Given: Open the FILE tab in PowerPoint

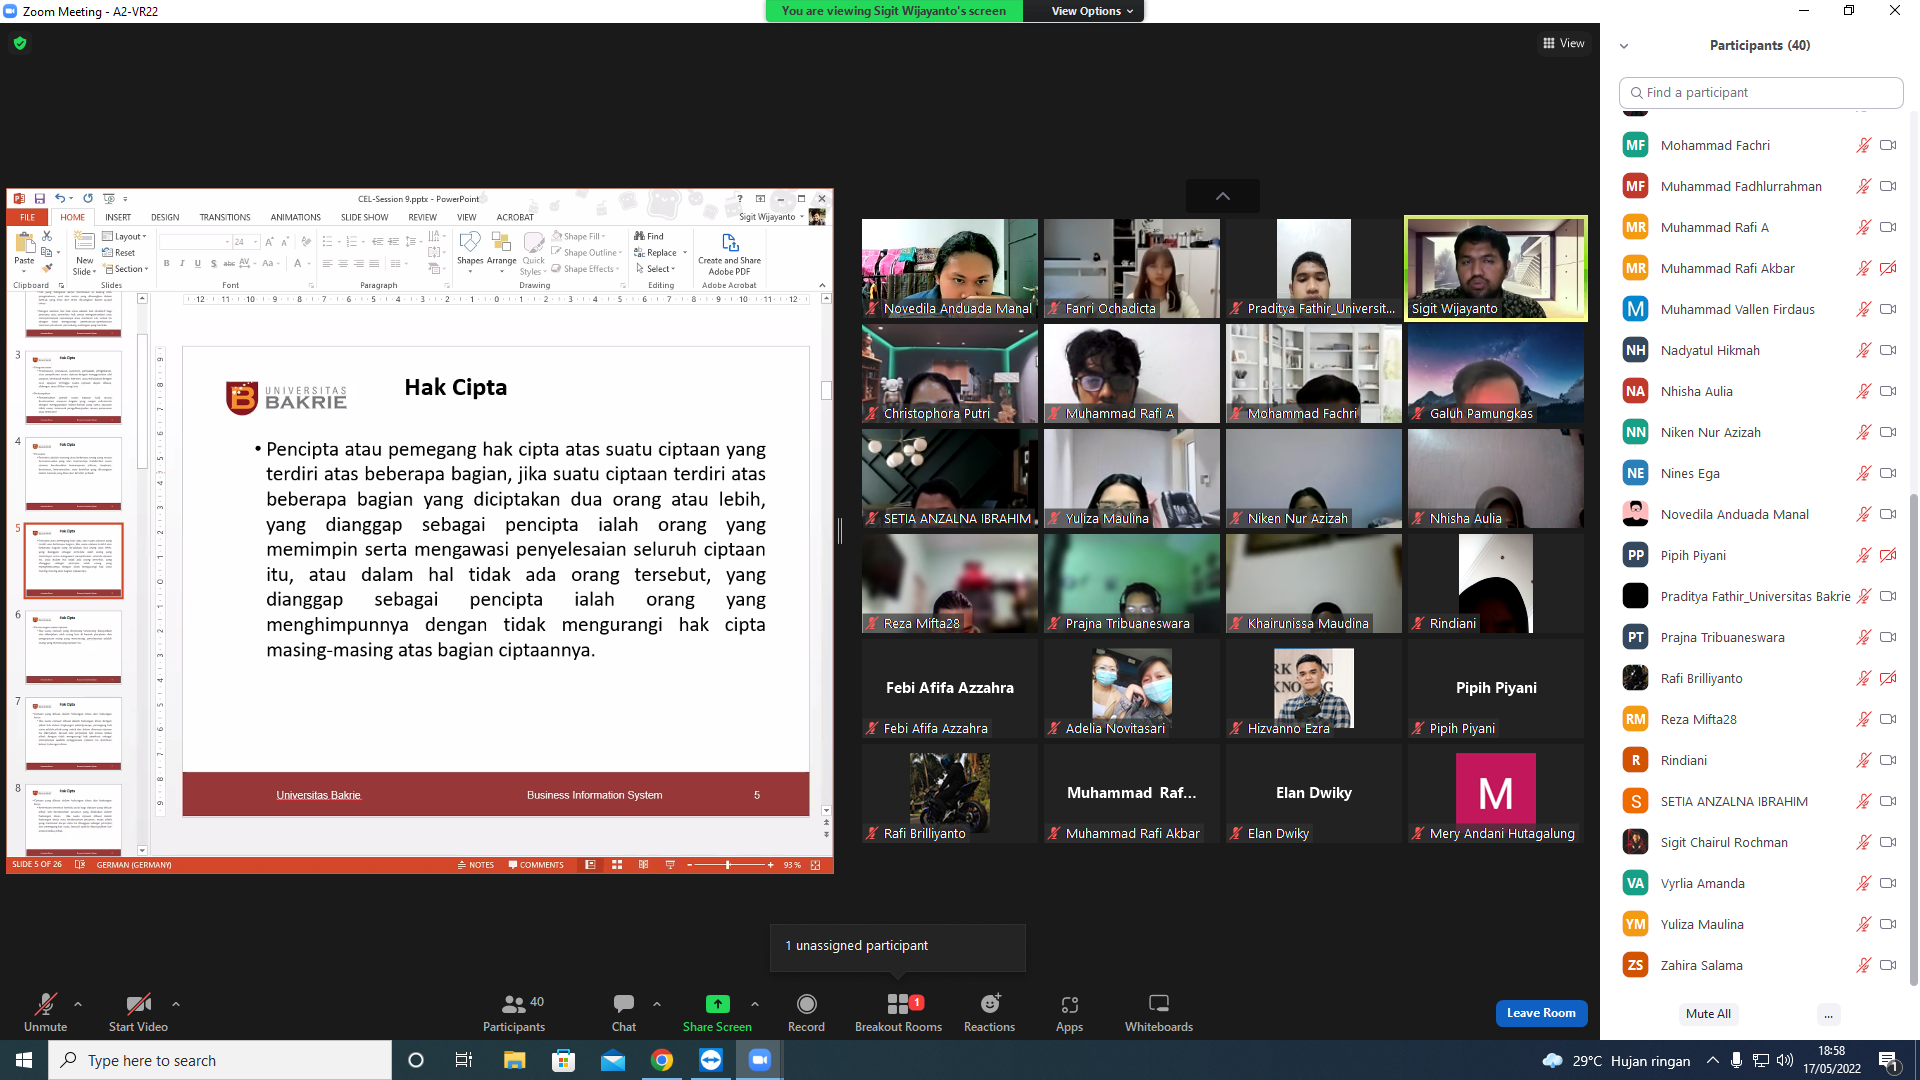Looking at the screenshot, I should (x=28, y=217).
